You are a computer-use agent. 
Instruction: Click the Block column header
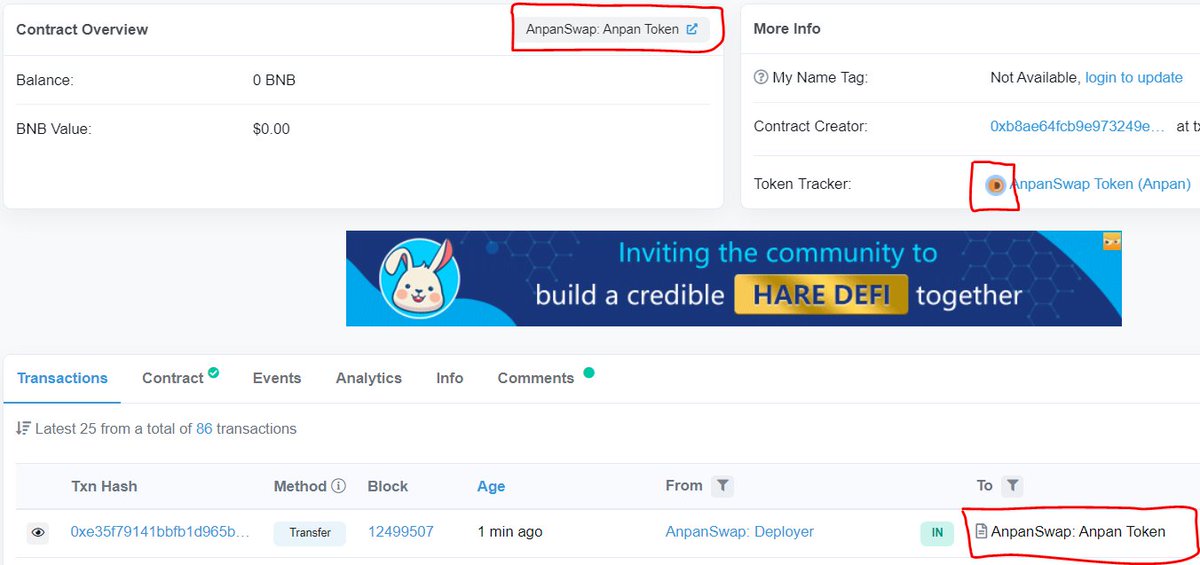(x=388, y=486)
